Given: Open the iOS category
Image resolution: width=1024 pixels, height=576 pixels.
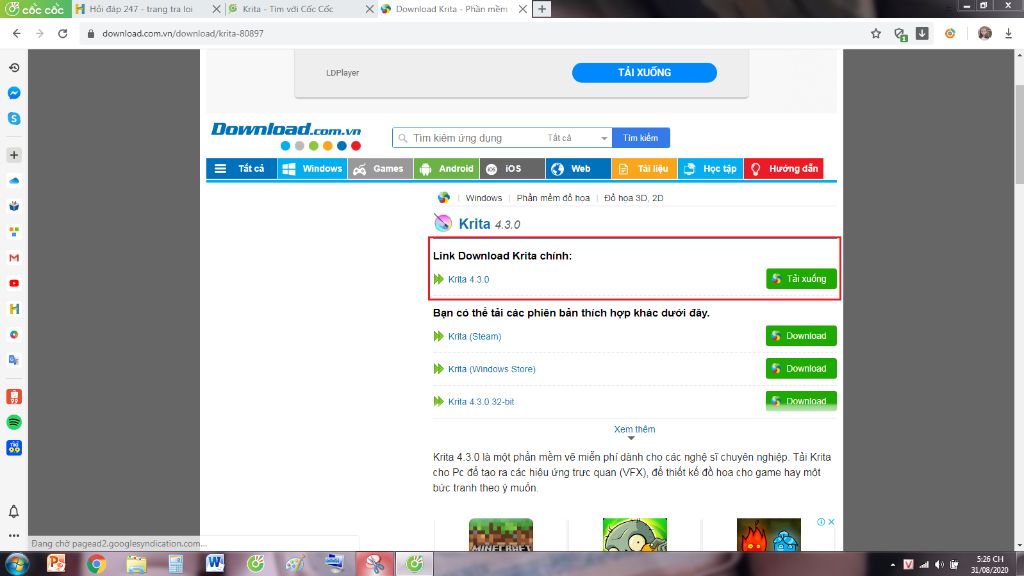Looking at the screenshot, I should pos(512,168).
